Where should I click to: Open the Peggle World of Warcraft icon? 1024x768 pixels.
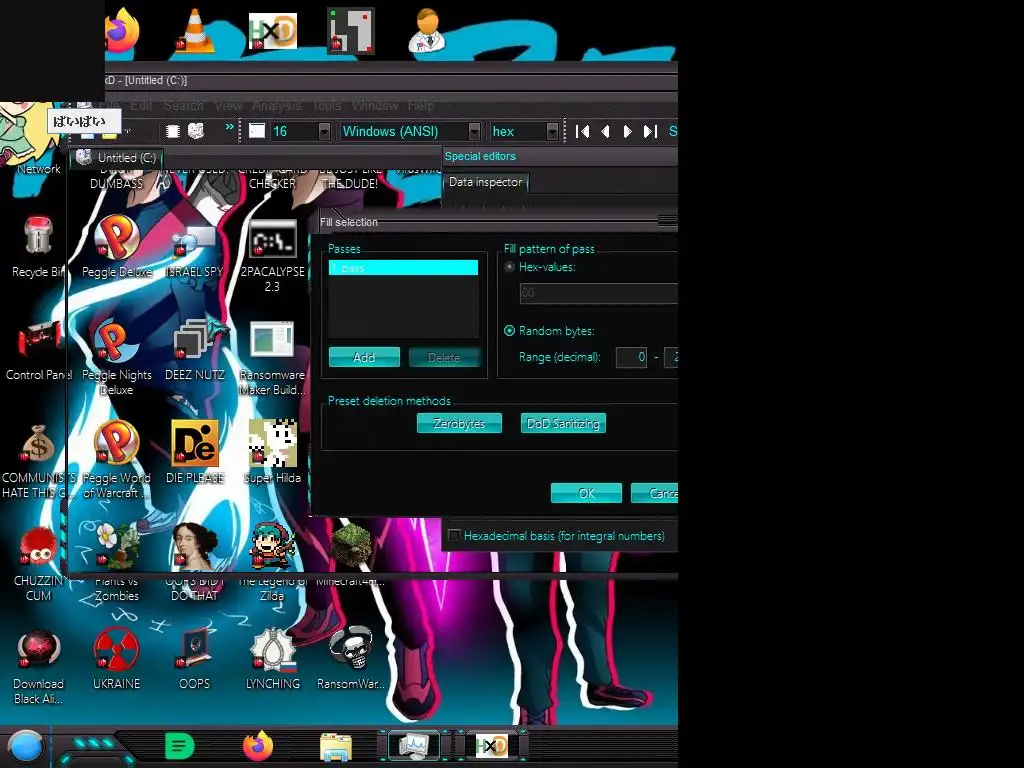[x=116, y=460]
